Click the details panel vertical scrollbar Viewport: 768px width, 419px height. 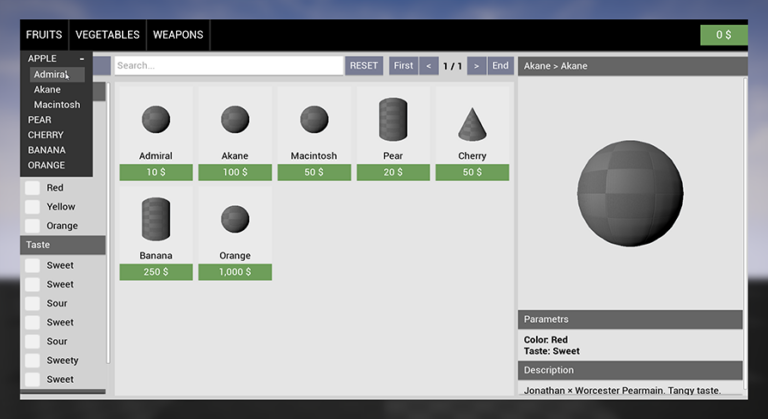click(745, 233)
